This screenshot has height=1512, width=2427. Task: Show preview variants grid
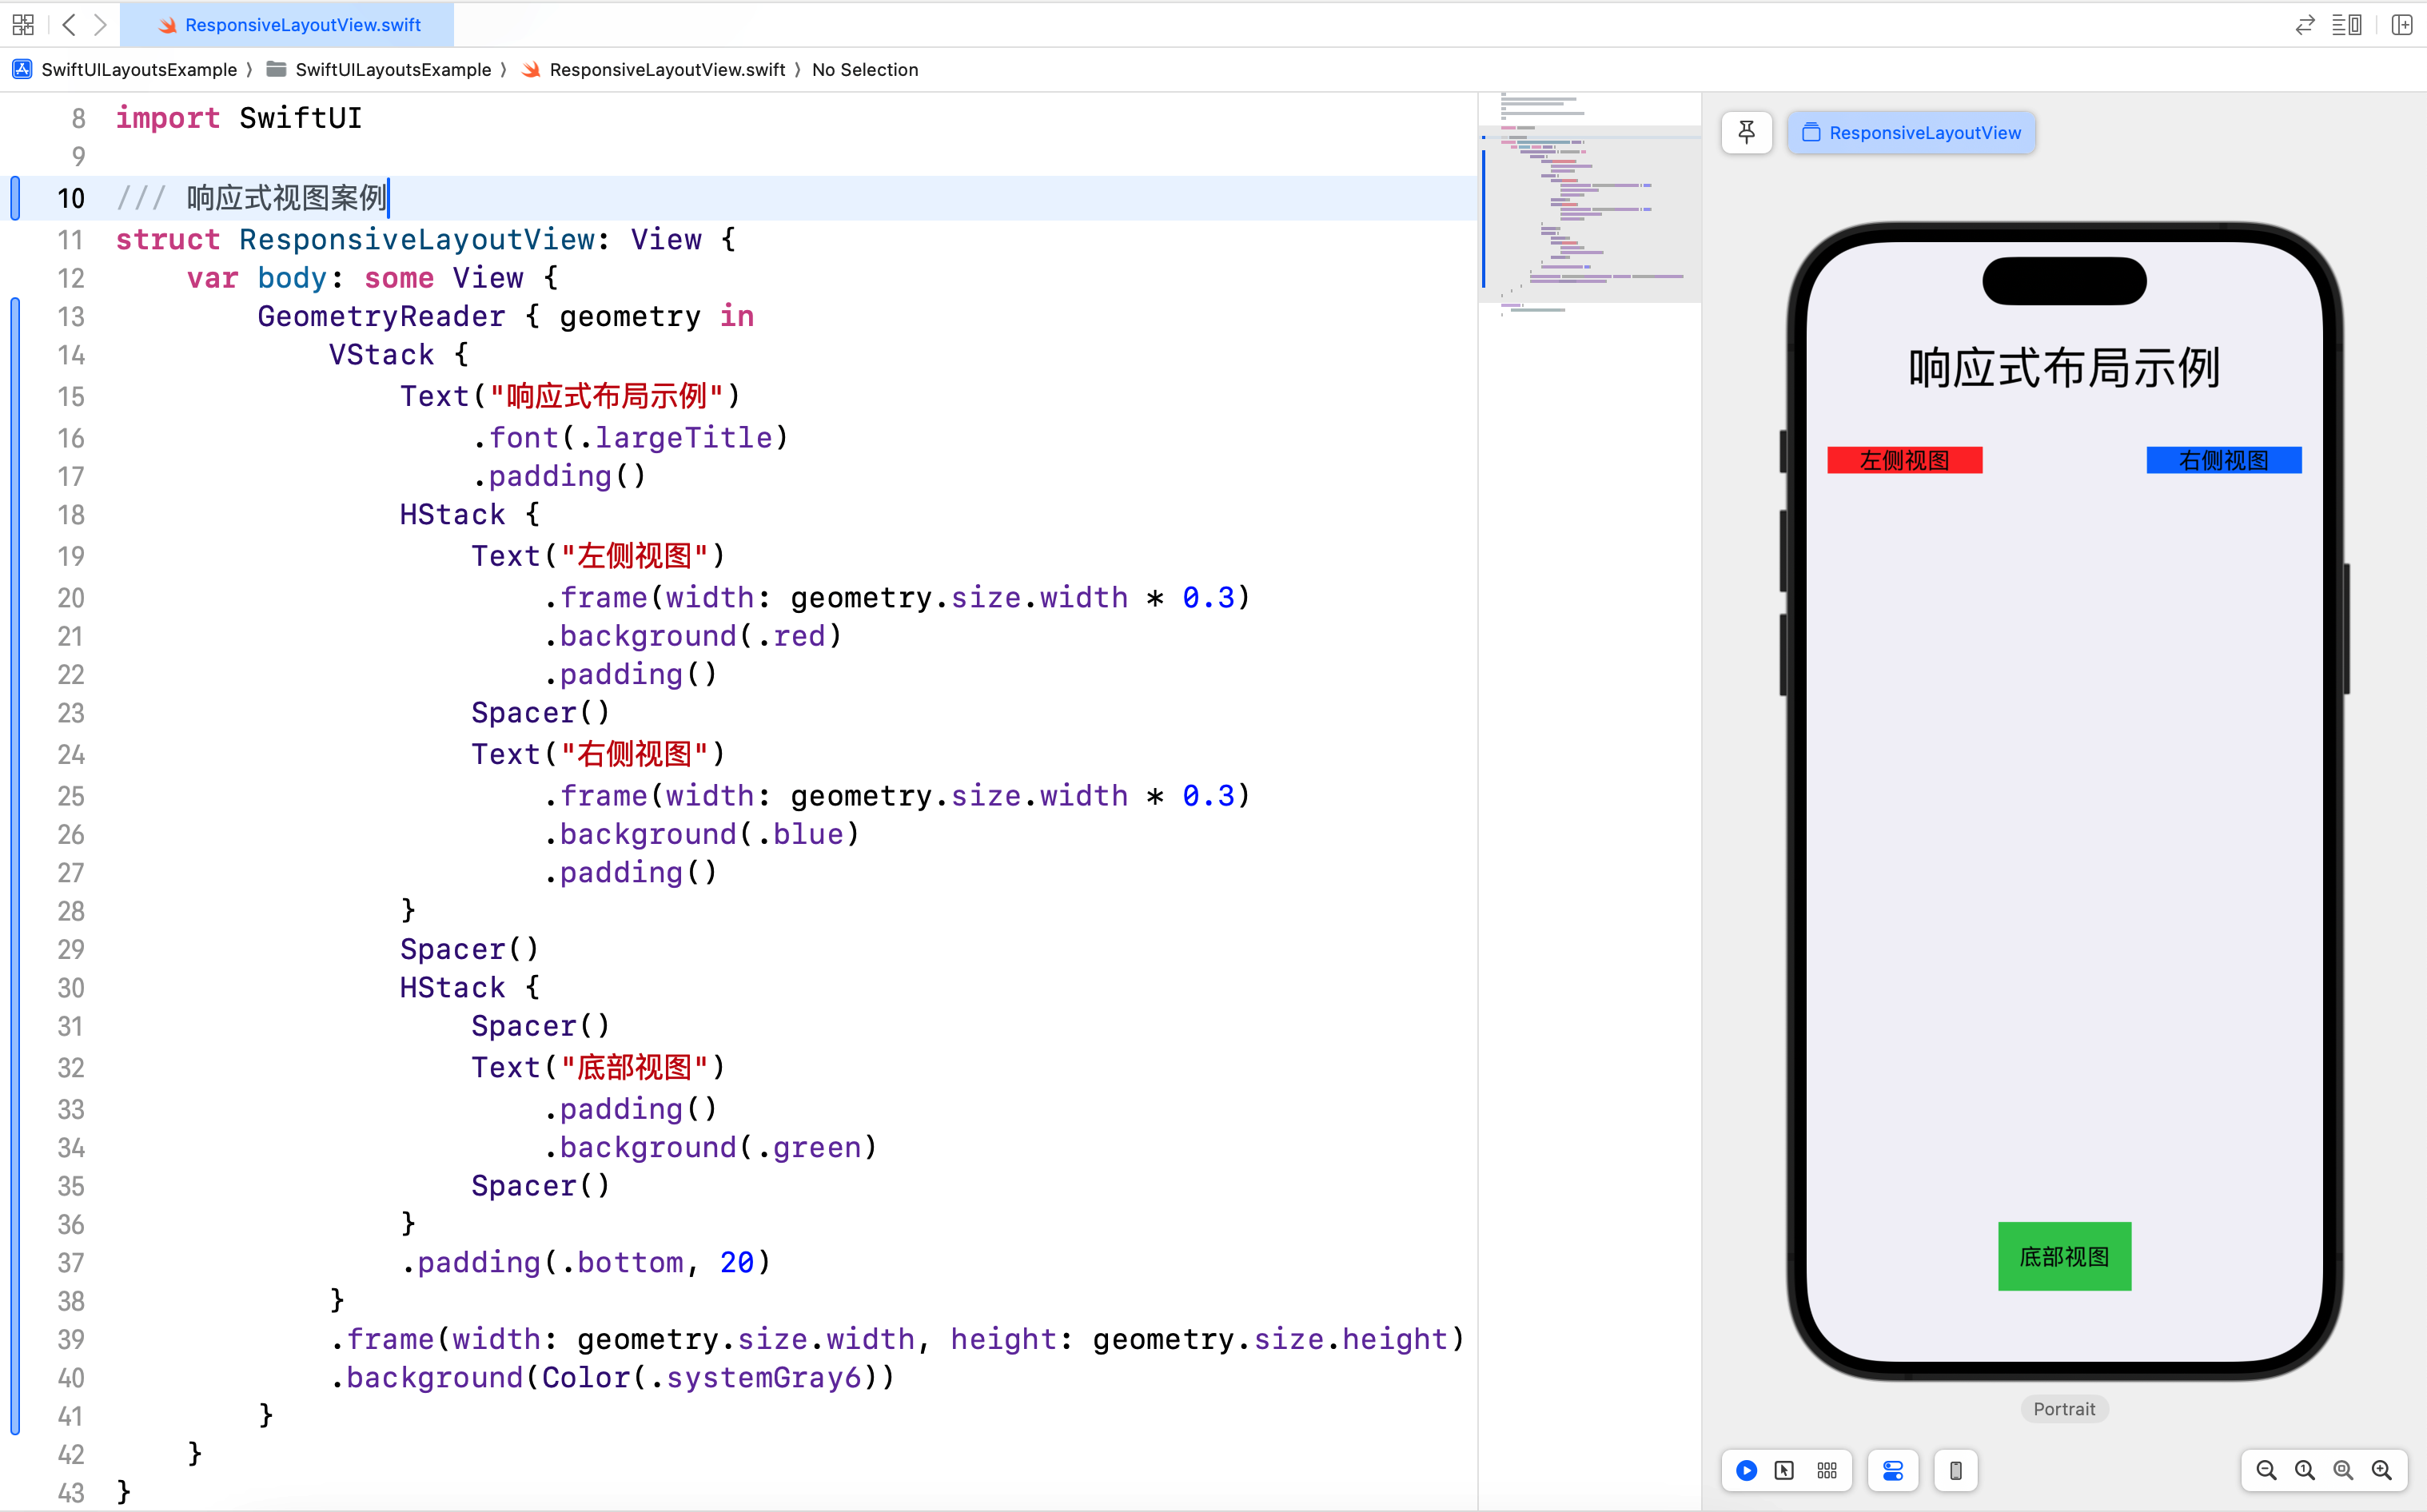[x=1827, y=1470]
